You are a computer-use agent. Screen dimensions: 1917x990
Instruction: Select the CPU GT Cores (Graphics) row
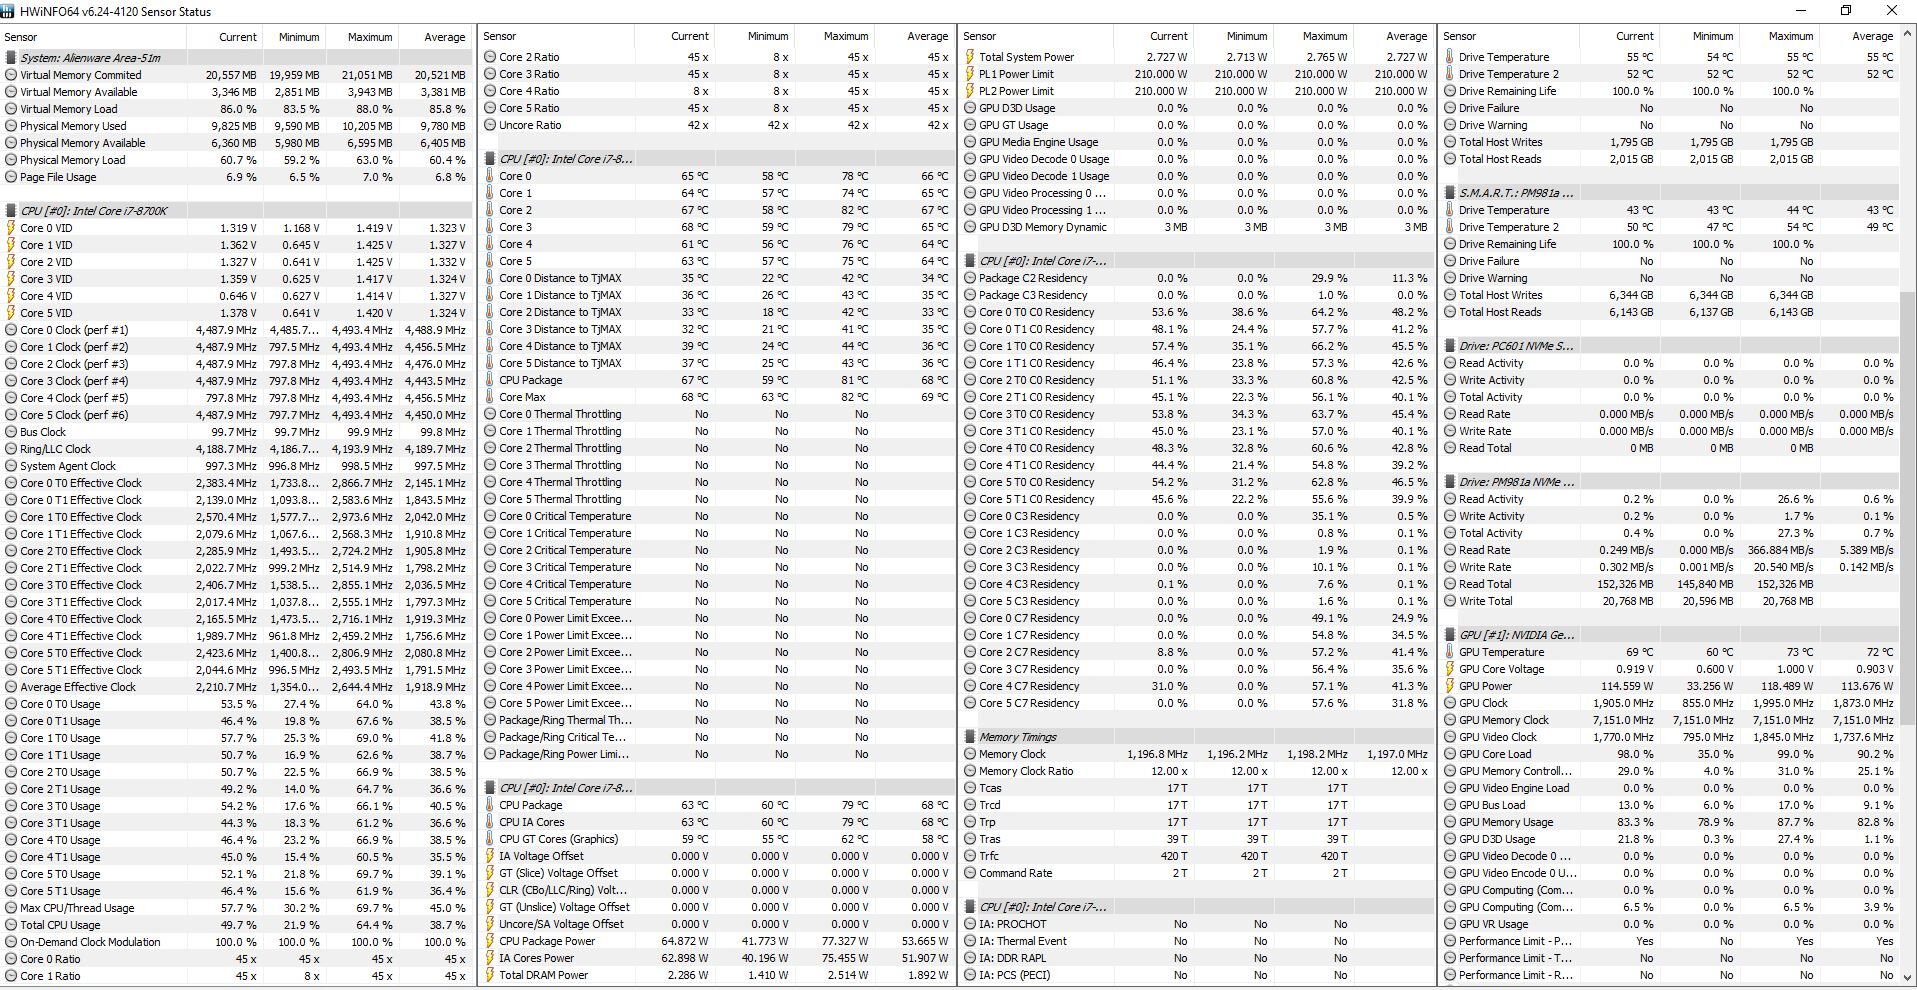(x=717, y=839)
